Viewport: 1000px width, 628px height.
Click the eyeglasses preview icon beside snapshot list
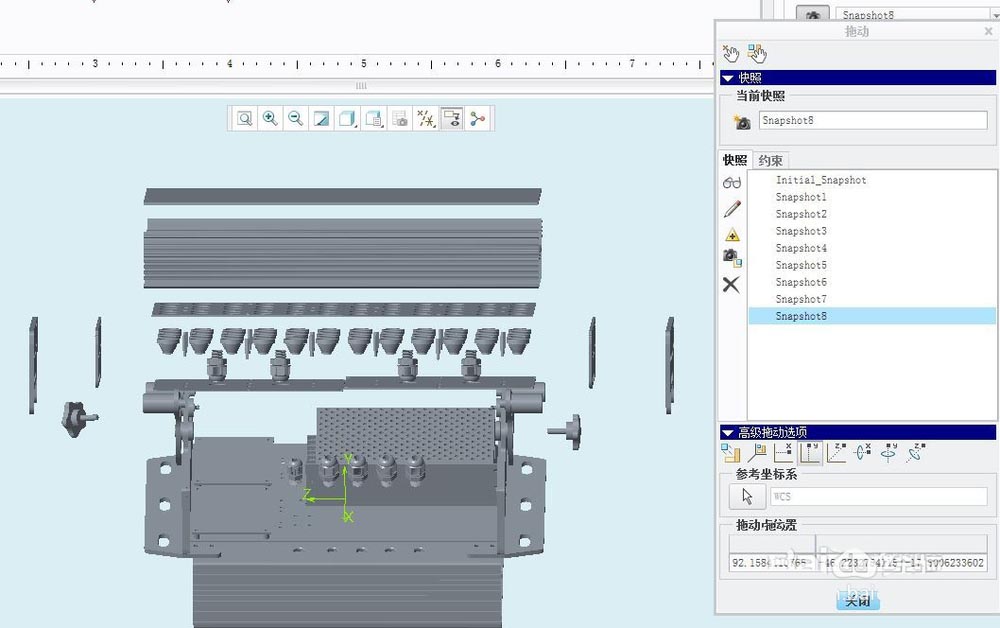click(x=731, y=181)
